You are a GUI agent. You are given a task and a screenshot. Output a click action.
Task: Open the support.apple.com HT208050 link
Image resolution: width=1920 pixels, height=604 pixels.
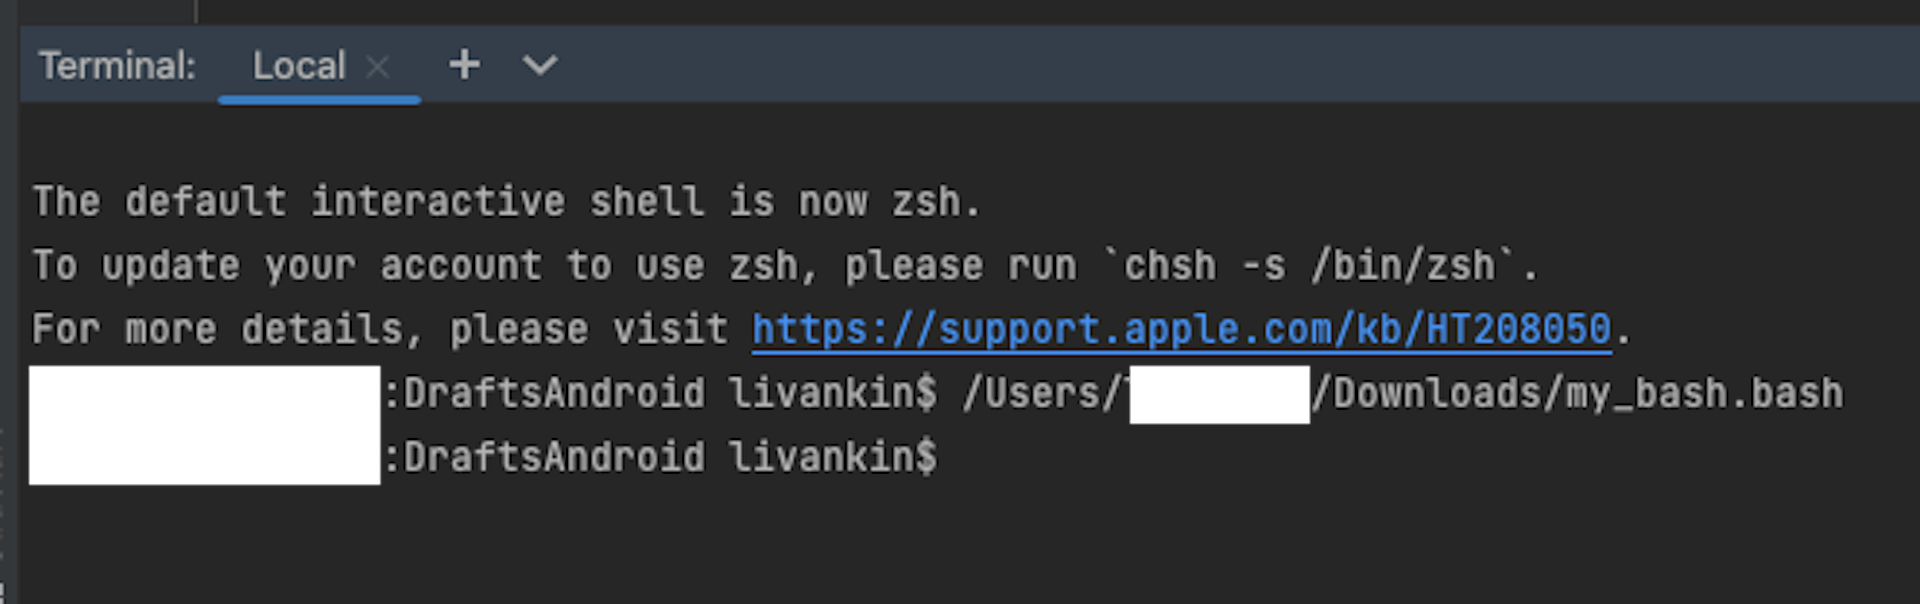(1182, 330)
